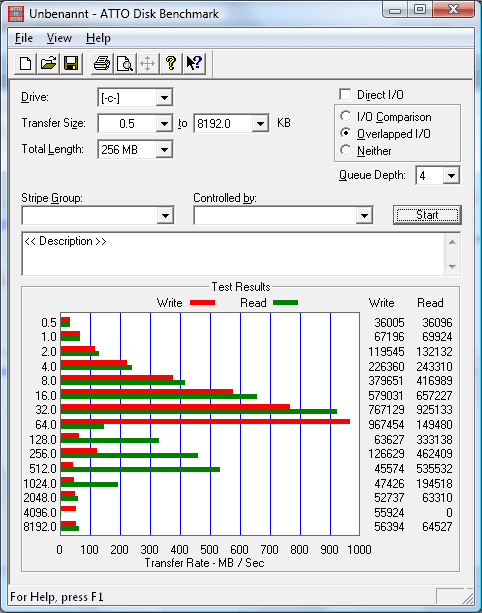Screen dimensions: 482x613
Task: Click the read value 0 for 4096.0
Action: pyautogui.click(x=449, y=513)
